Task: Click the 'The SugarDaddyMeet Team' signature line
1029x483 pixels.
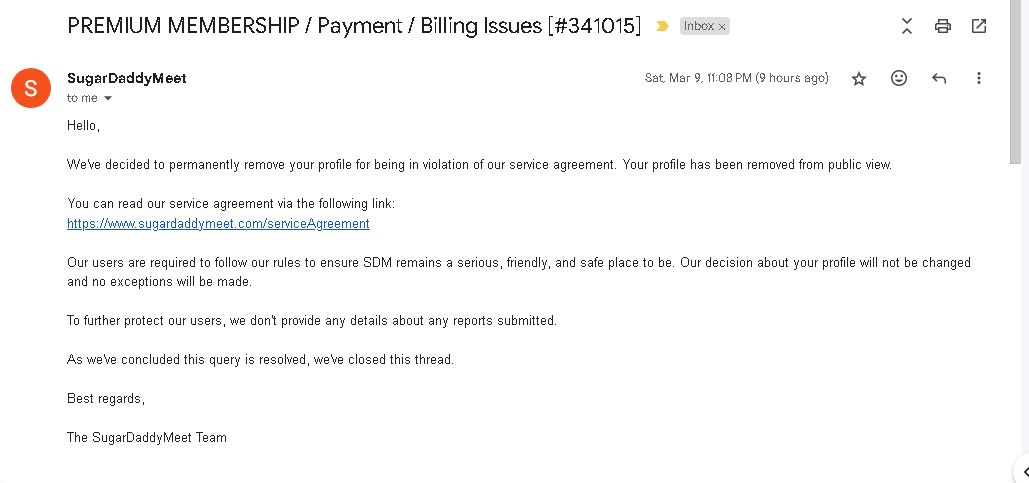Action: pos(146,437)
